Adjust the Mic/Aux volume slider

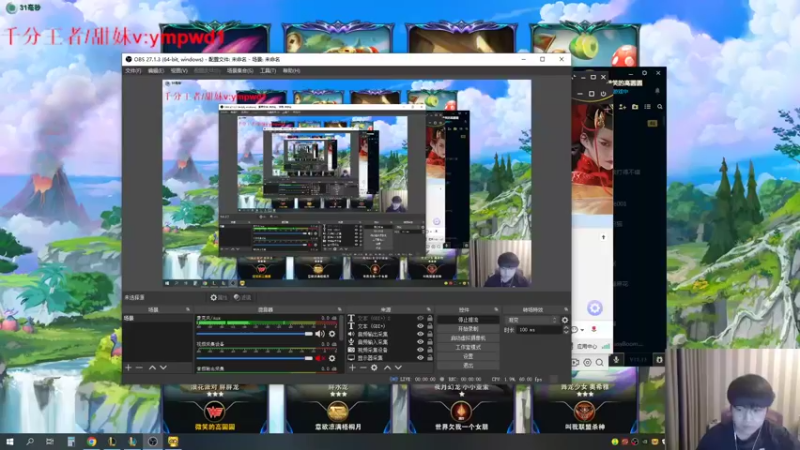pos(255,334)
